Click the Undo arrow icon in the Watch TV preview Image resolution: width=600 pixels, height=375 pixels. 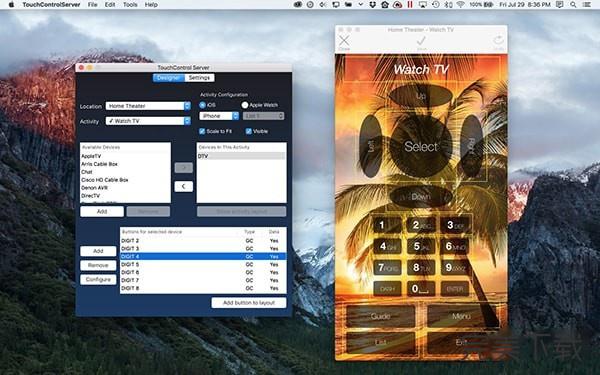[498, 41]
